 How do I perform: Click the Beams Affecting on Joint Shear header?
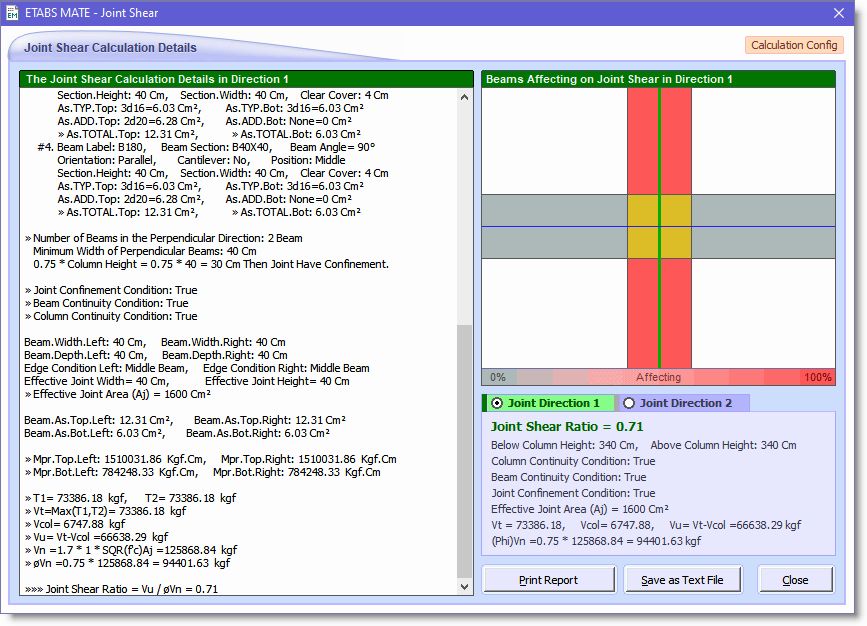click(x=600, y=79)
